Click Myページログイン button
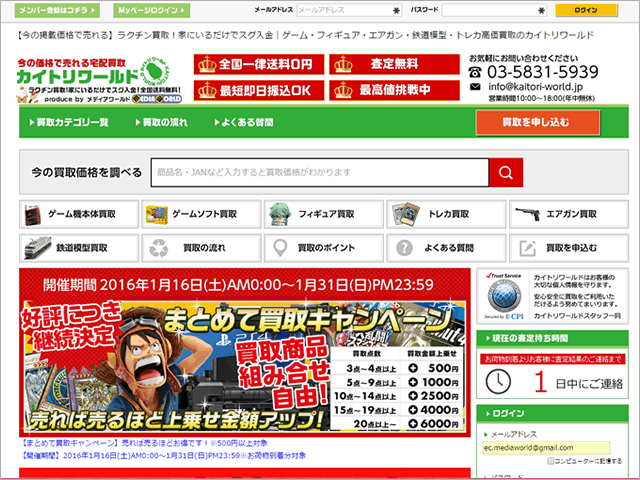The image size is (640, 480). (151, 10)
